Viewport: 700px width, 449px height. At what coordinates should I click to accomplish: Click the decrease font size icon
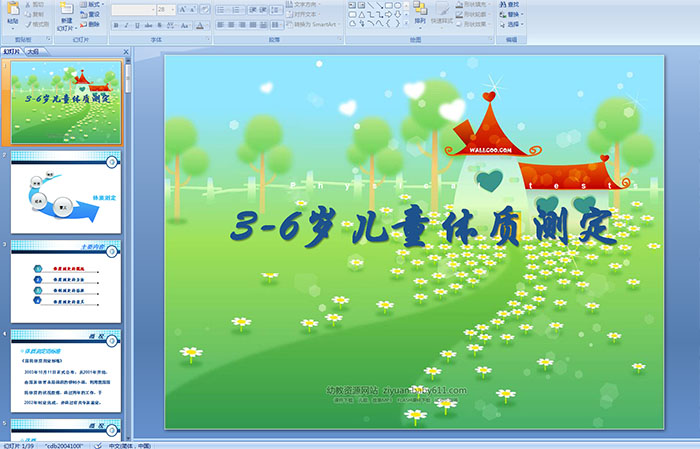193,9
